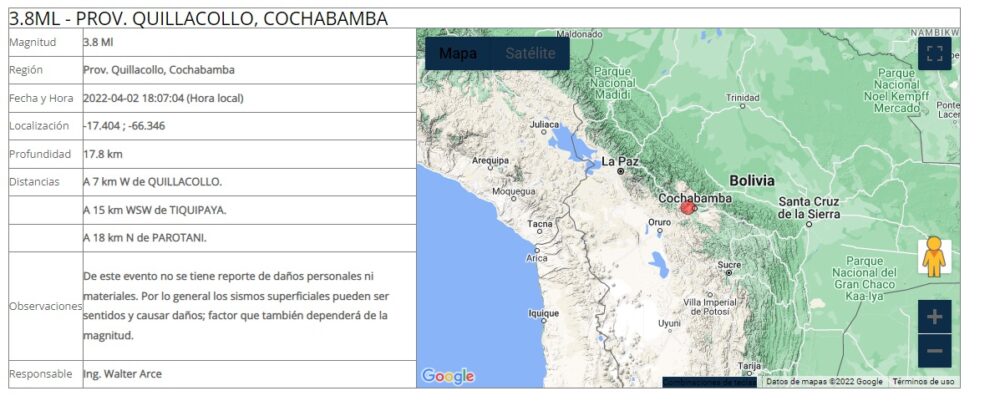The image size is (1000, 401).
Task: Click the Arequipa city label
Action: pos(491,159)
